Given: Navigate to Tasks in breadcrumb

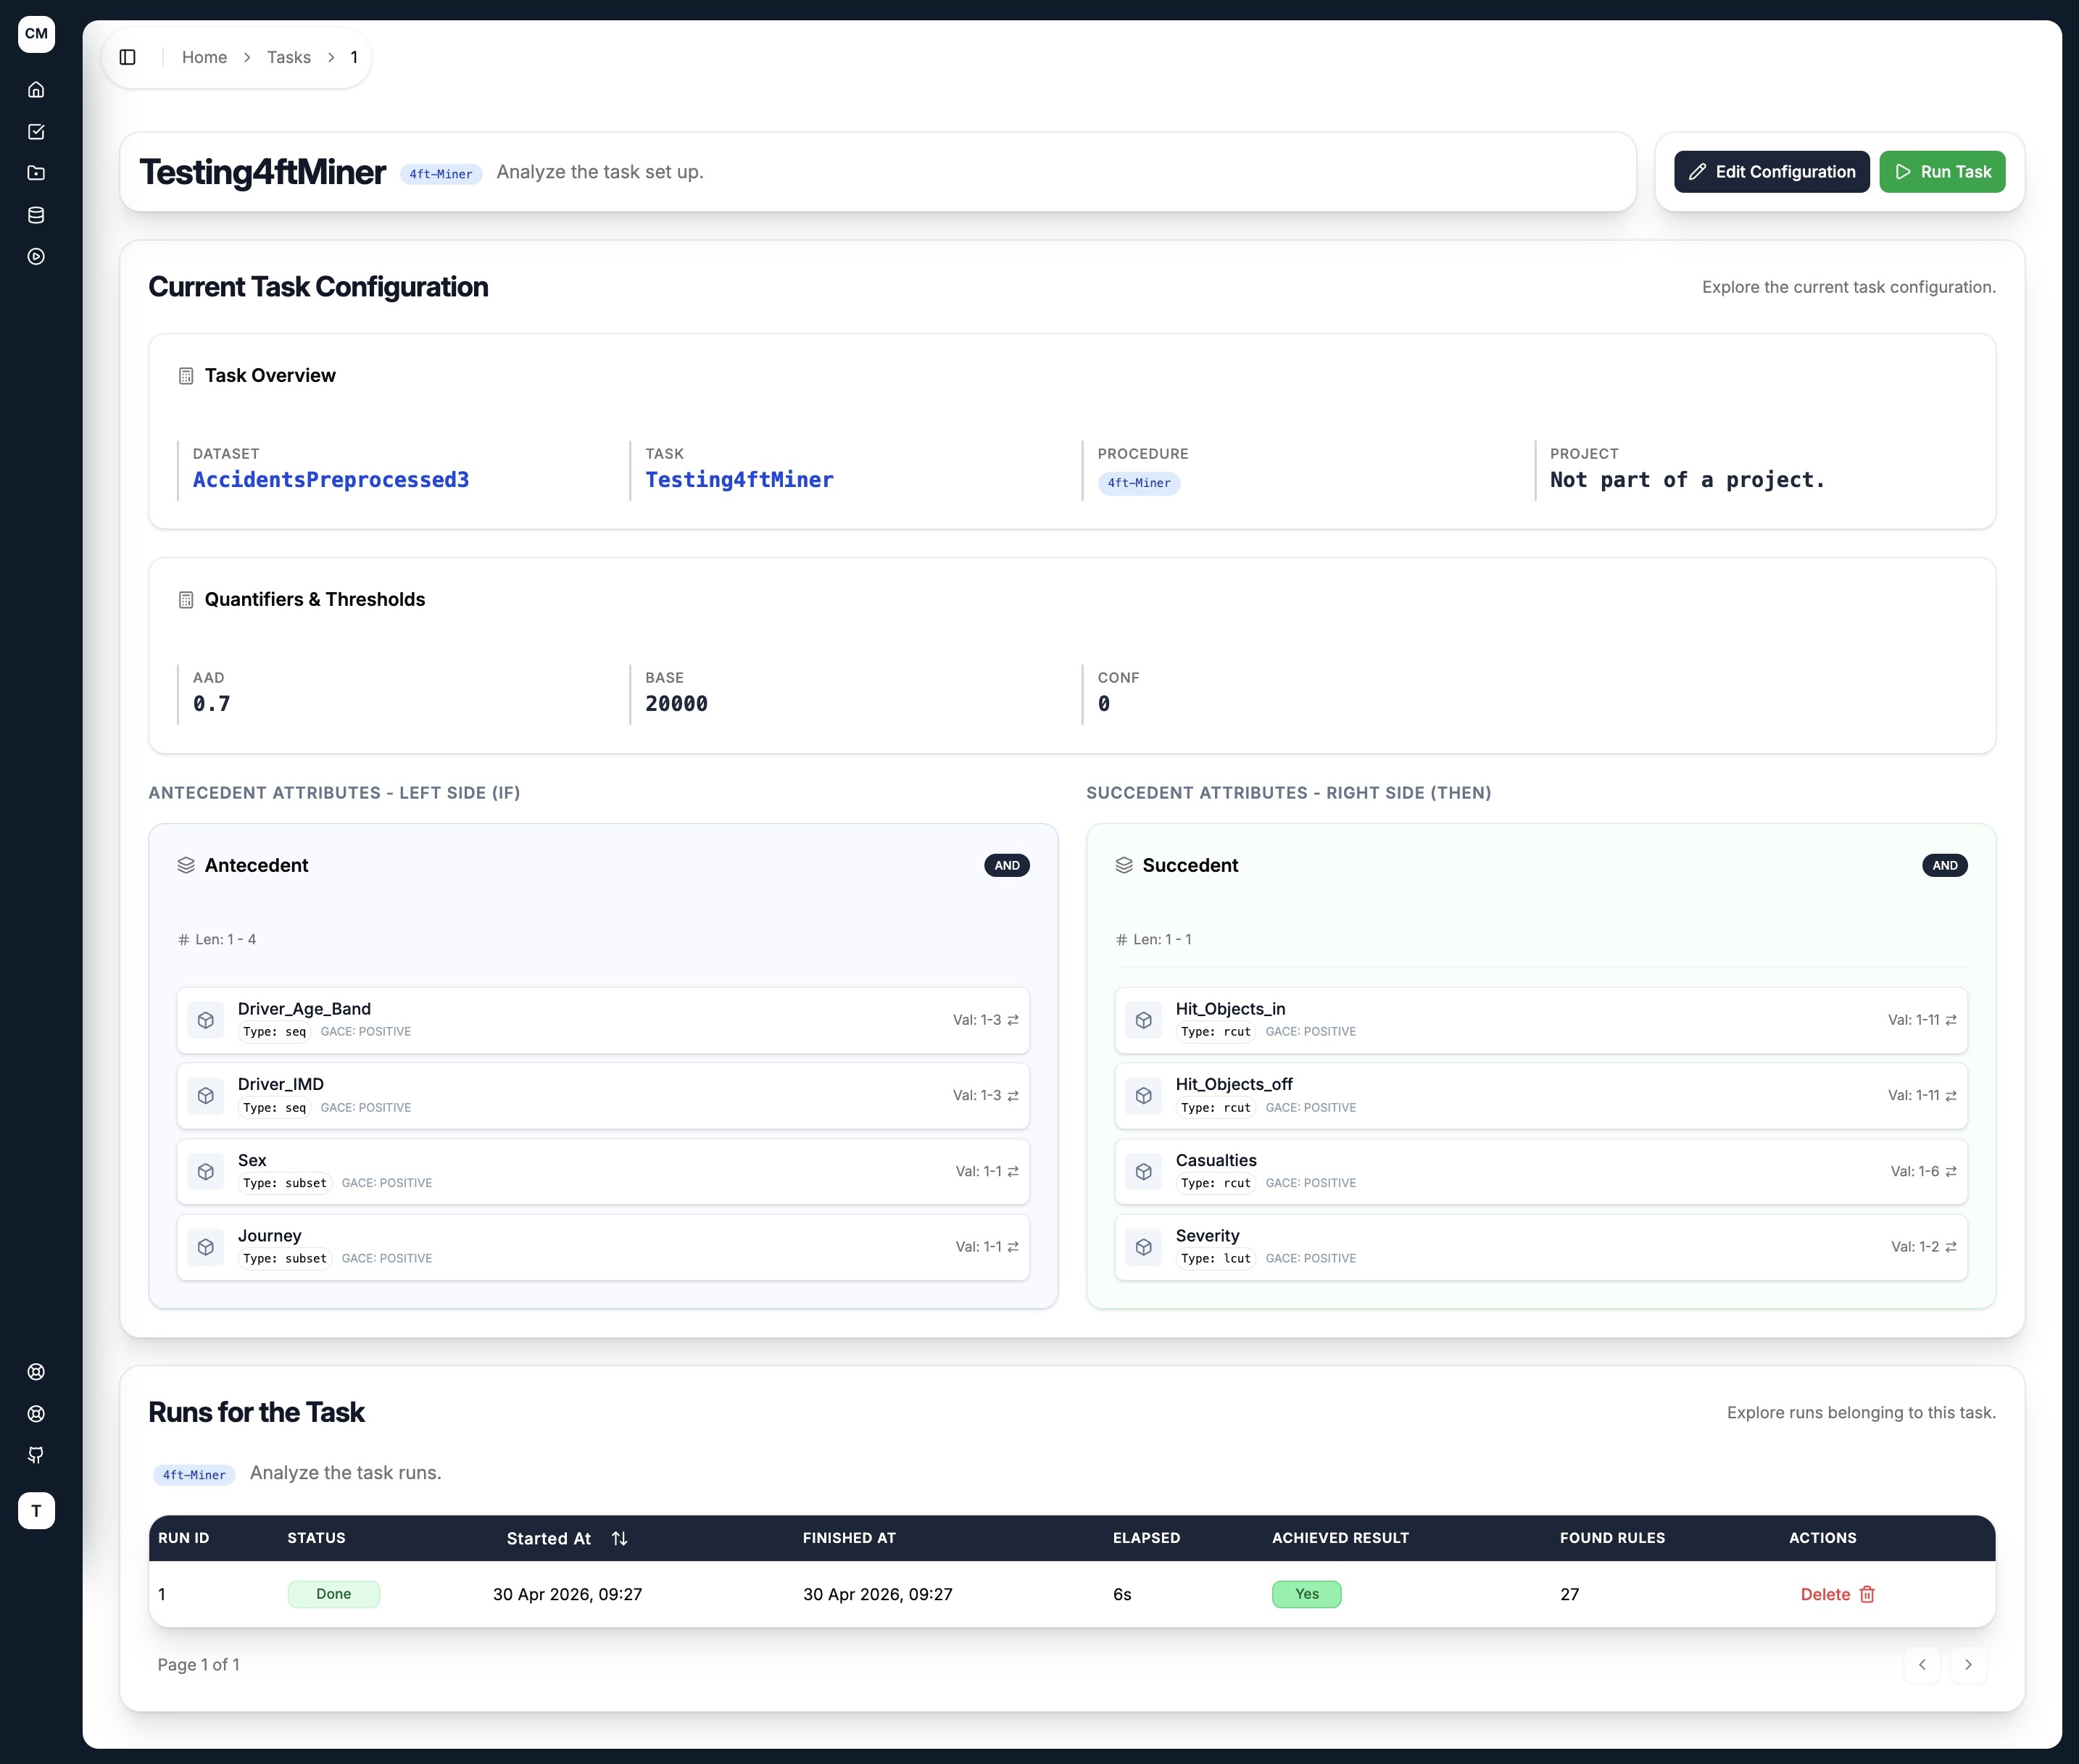Looking at the screenshot, I should point(289,57).
